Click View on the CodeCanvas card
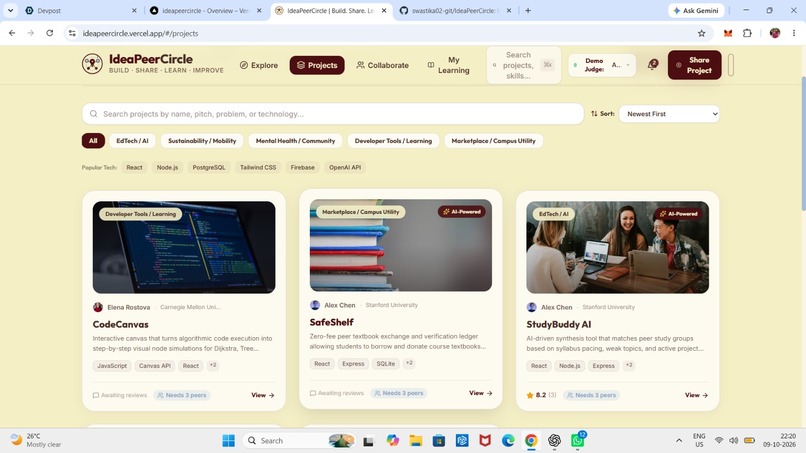The height and width of the screenshot is (453, 806). (x=263, y=395)
